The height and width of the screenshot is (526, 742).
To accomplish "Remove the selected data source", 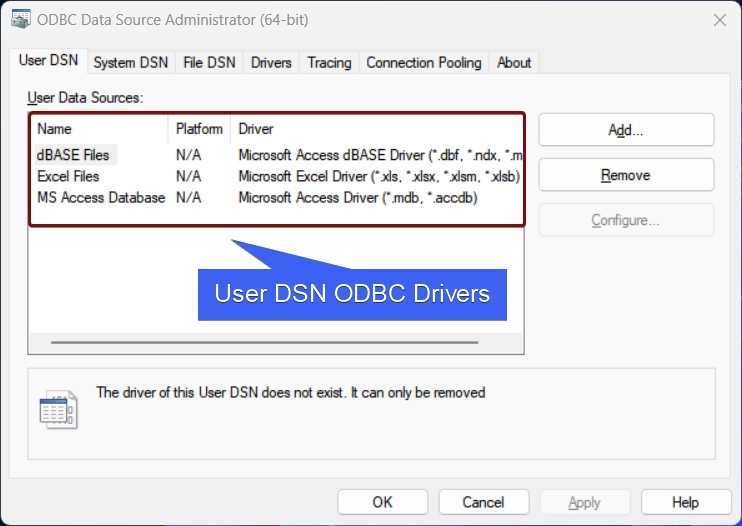I will (x=626, y=175).
